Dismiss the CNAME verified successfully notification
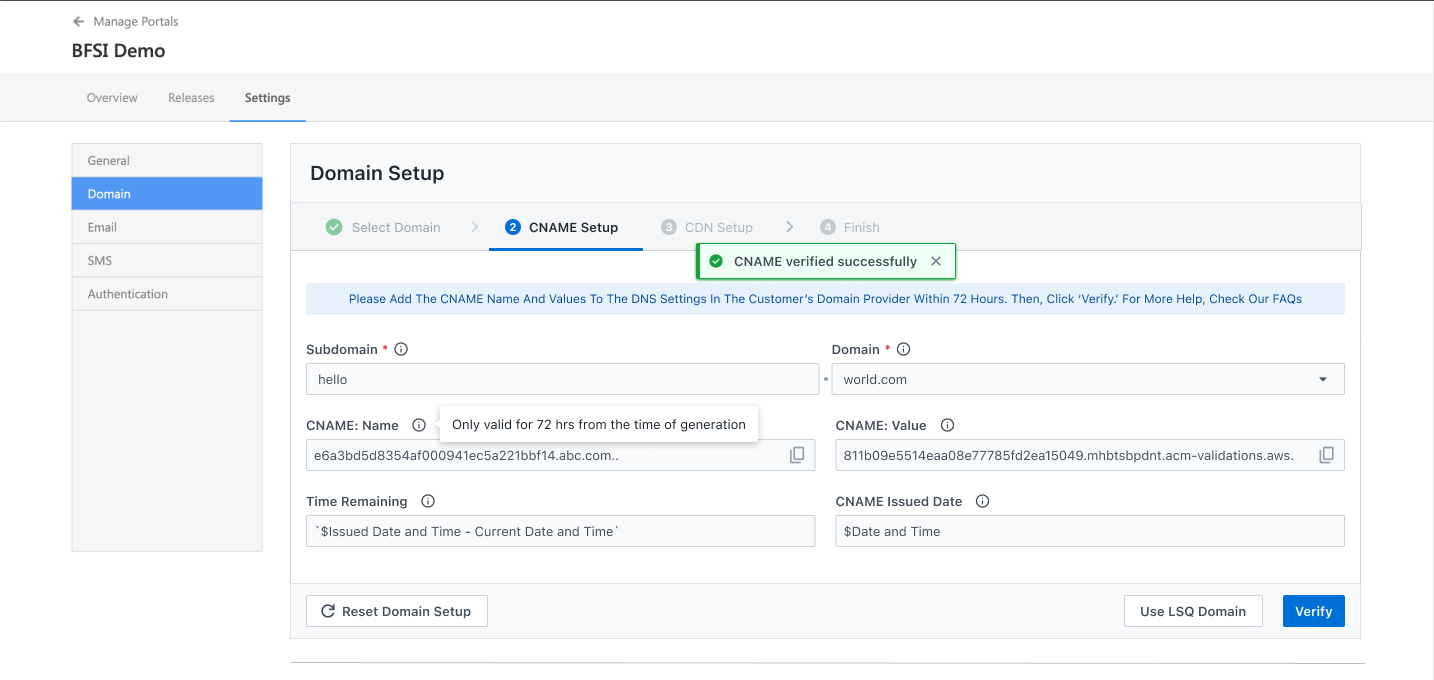 pyautogui.click(x=936, y=261)
